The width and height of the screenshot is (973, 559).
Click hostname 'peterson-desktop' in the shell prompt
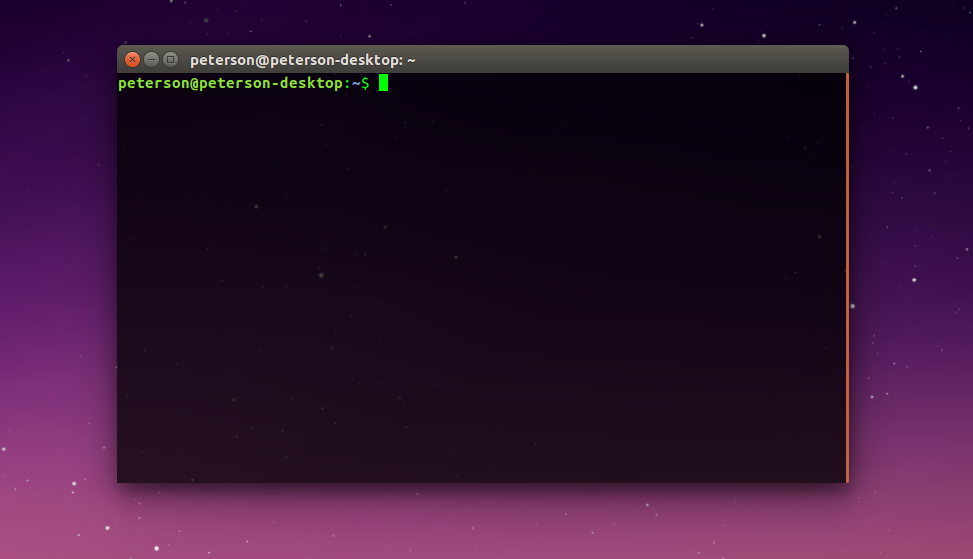[268, 84]
